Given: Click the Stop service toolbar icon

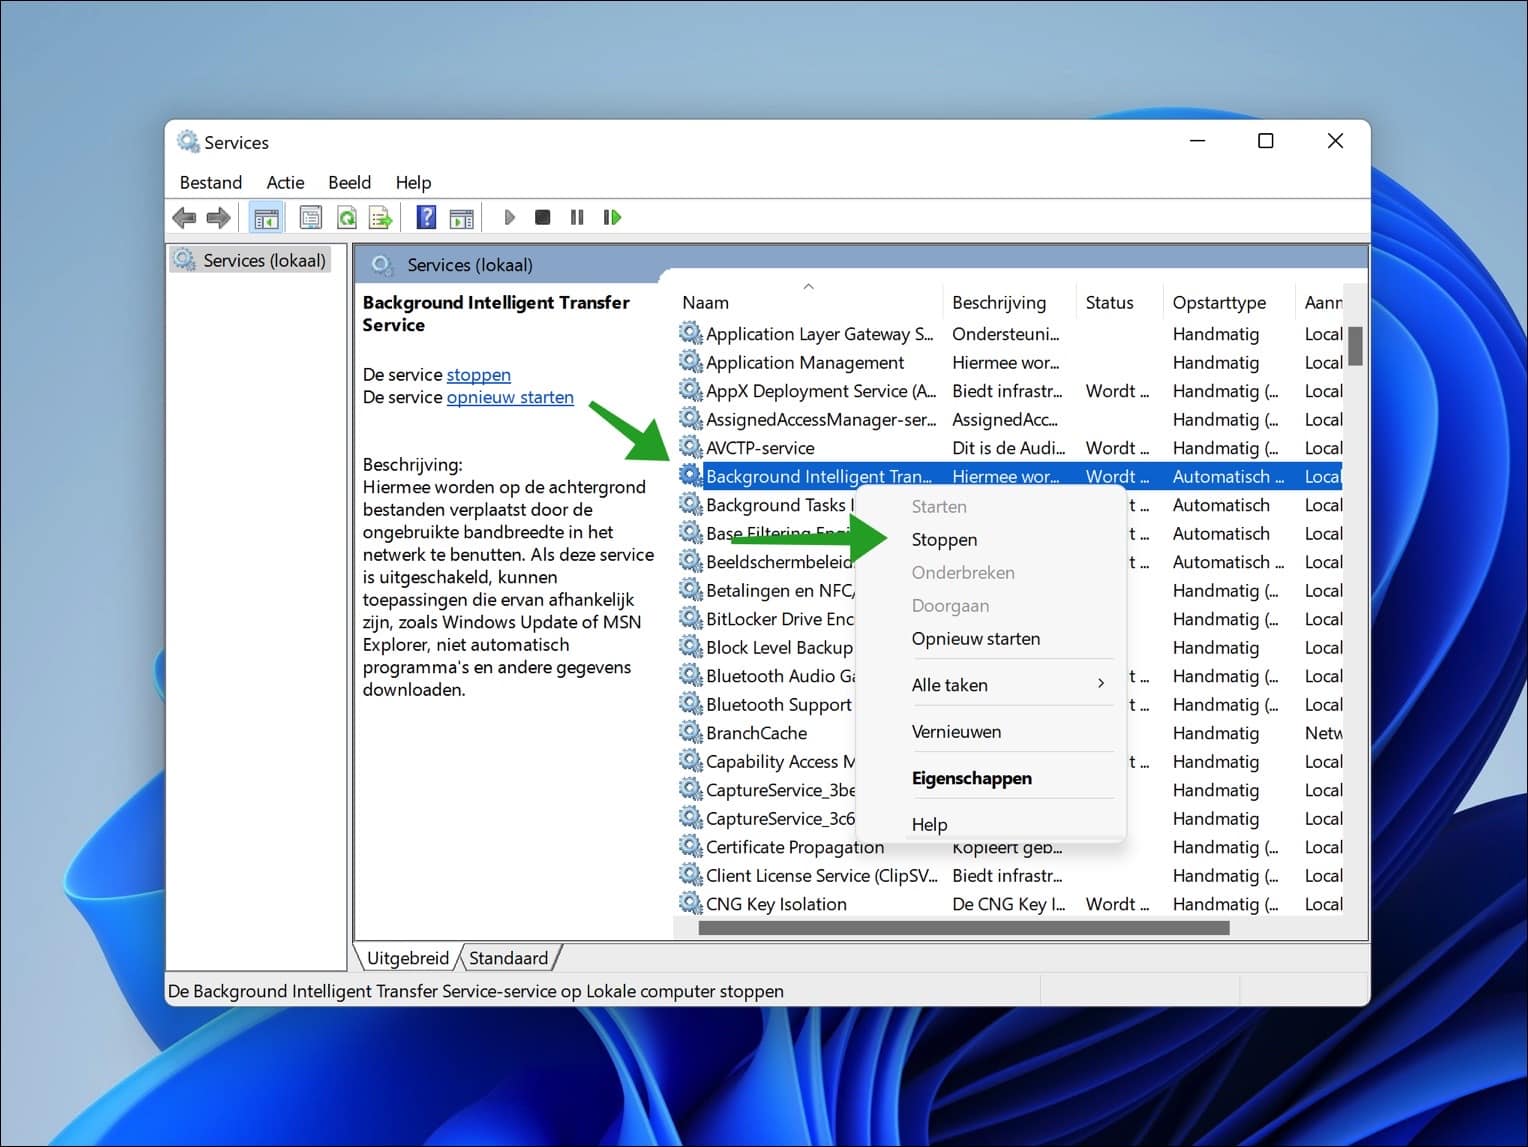Looking at the screenshot, I should tap(543, 217).
